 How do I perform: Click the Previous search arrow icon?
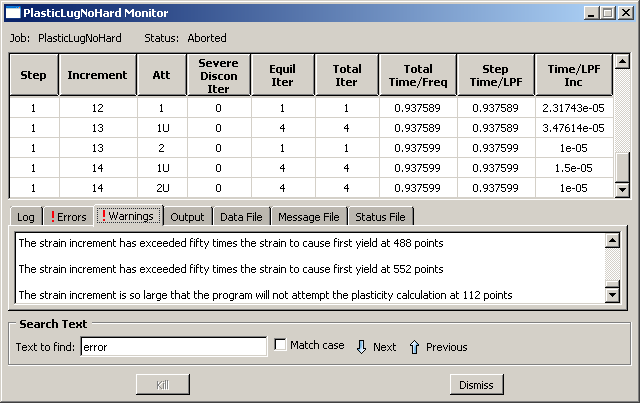pos(414,346)
